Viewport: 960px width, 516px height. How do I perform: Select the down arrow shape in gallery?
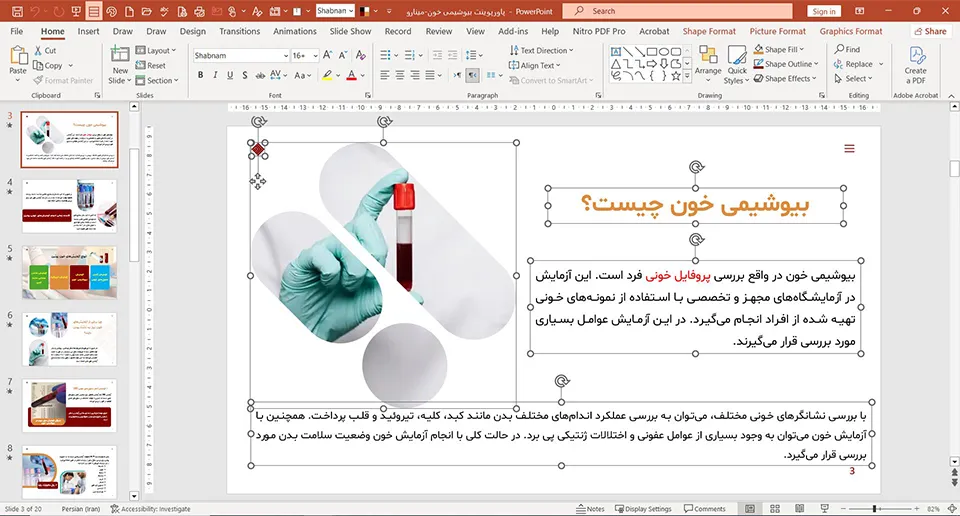(664, 64)
